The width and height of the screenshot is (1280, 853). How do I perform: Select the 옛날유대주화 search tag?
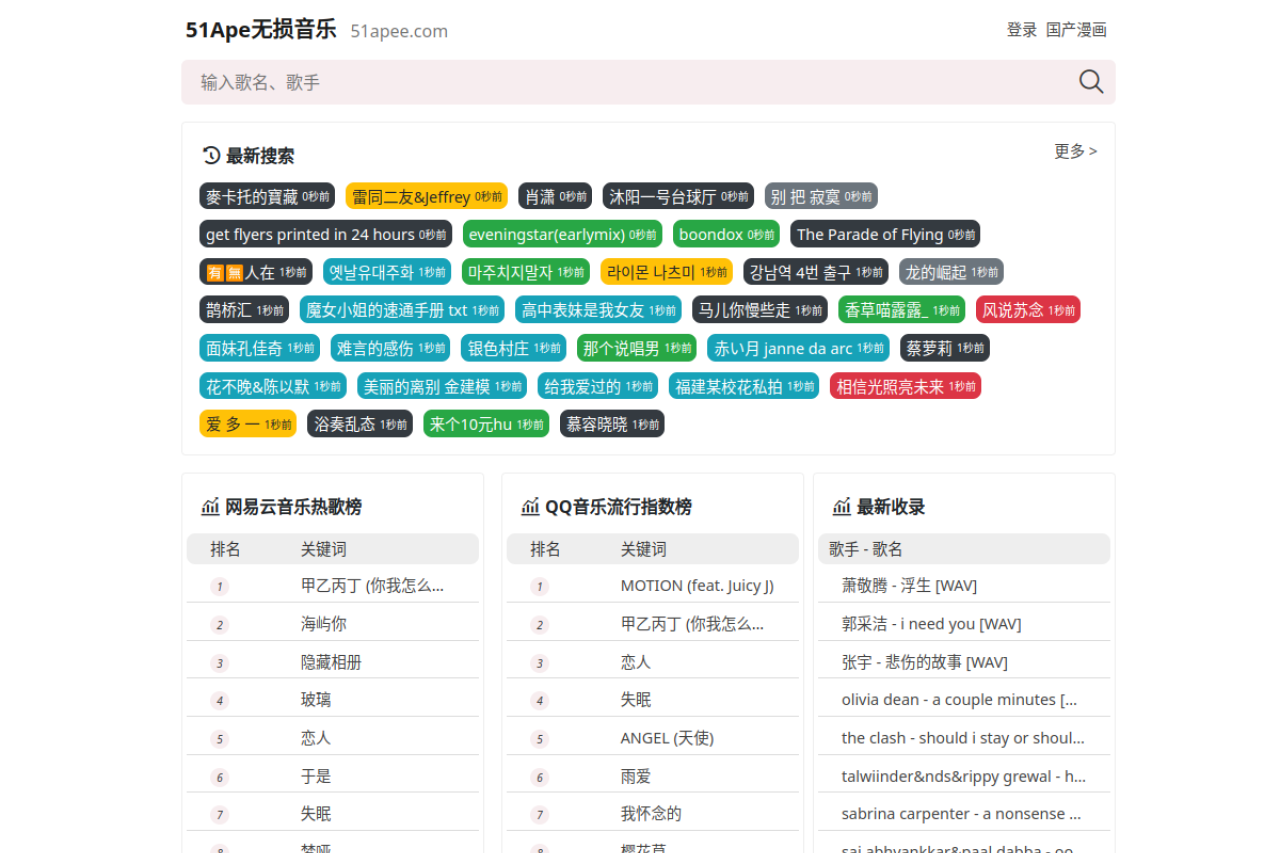[387, 272]
